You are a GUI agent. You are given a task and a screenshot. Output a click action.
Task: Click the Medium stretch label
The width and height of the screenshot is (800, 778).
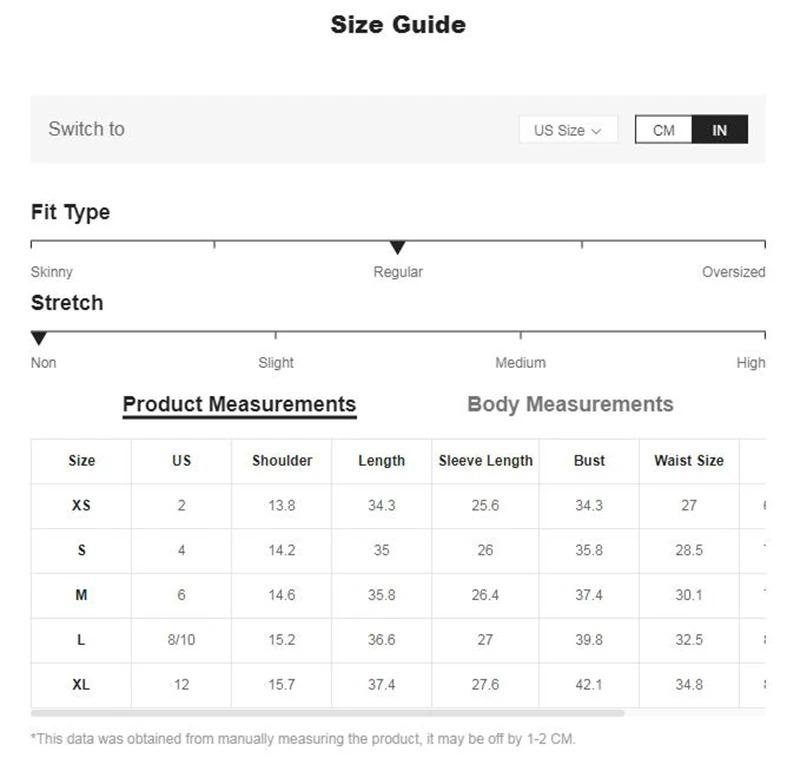[520, 363]
